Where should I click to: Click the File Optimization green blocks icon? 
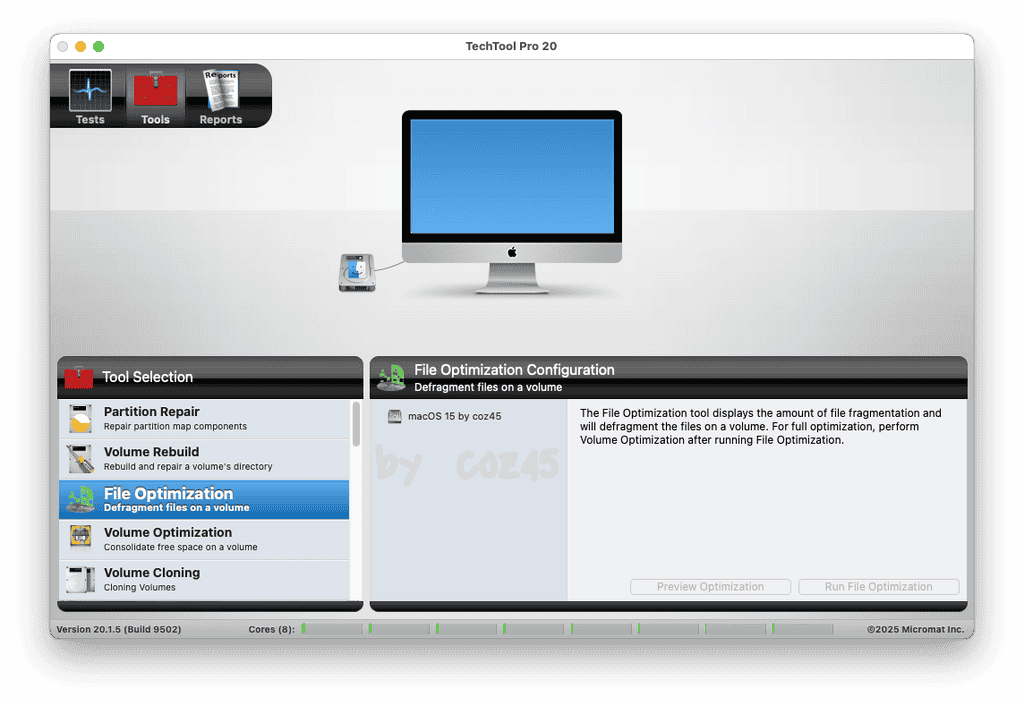point(80,499)
